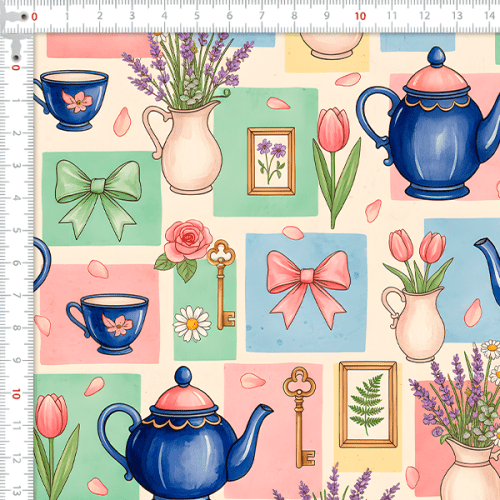Screen dimensions: 500x500
Task: Select the golden key on pink square
Action: click(300, 417)
